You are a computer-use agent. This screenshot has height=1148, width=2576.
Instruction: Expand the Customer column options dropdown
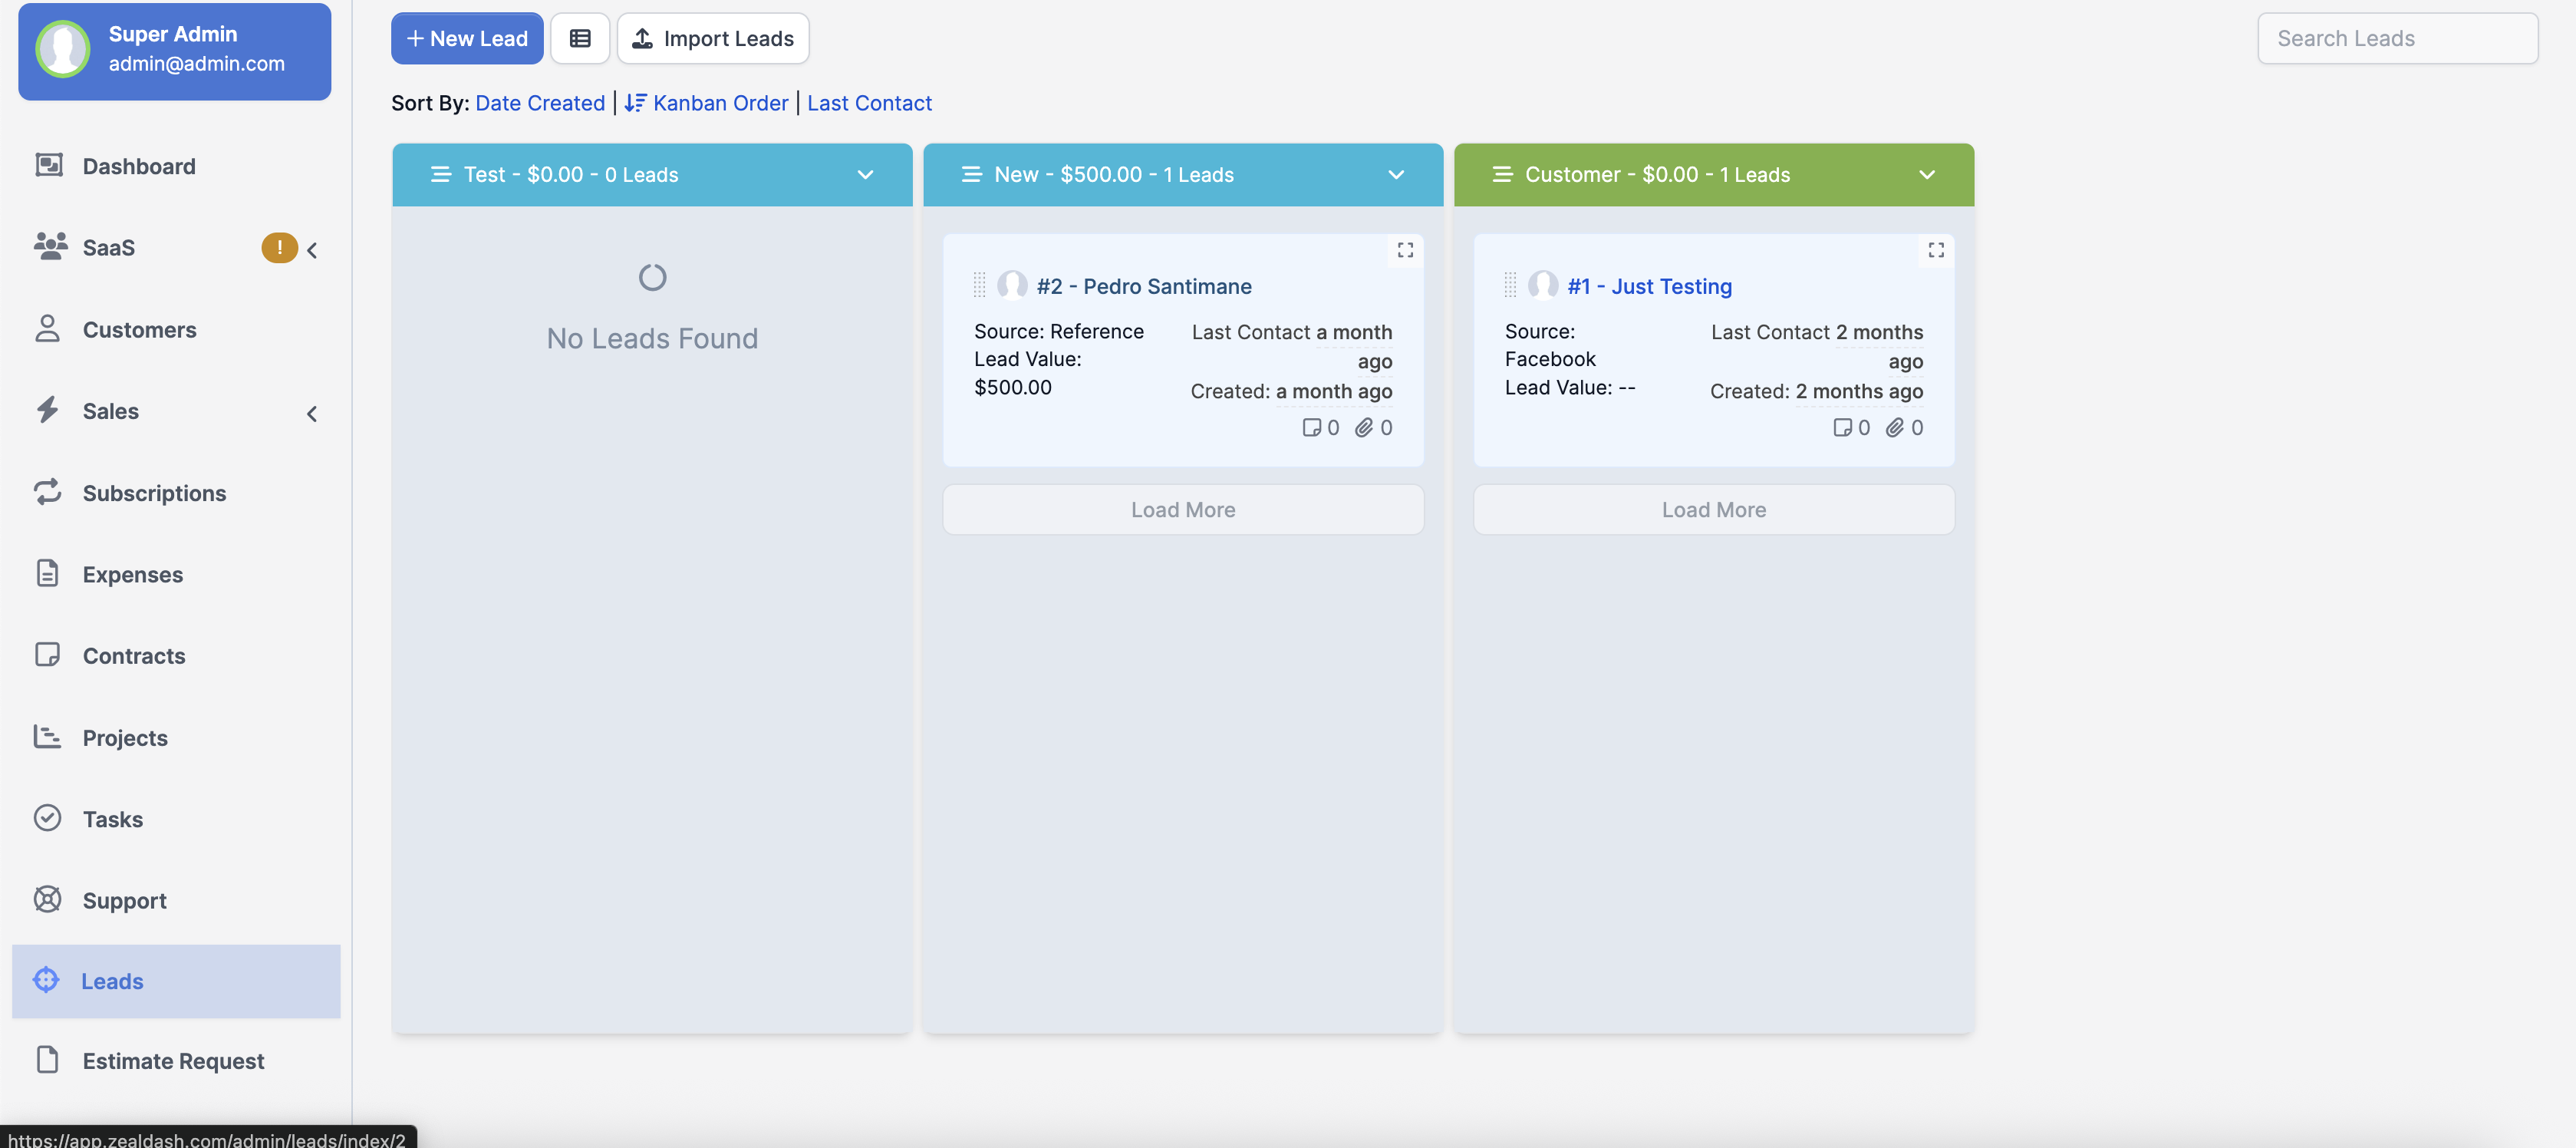[1926, 174]
